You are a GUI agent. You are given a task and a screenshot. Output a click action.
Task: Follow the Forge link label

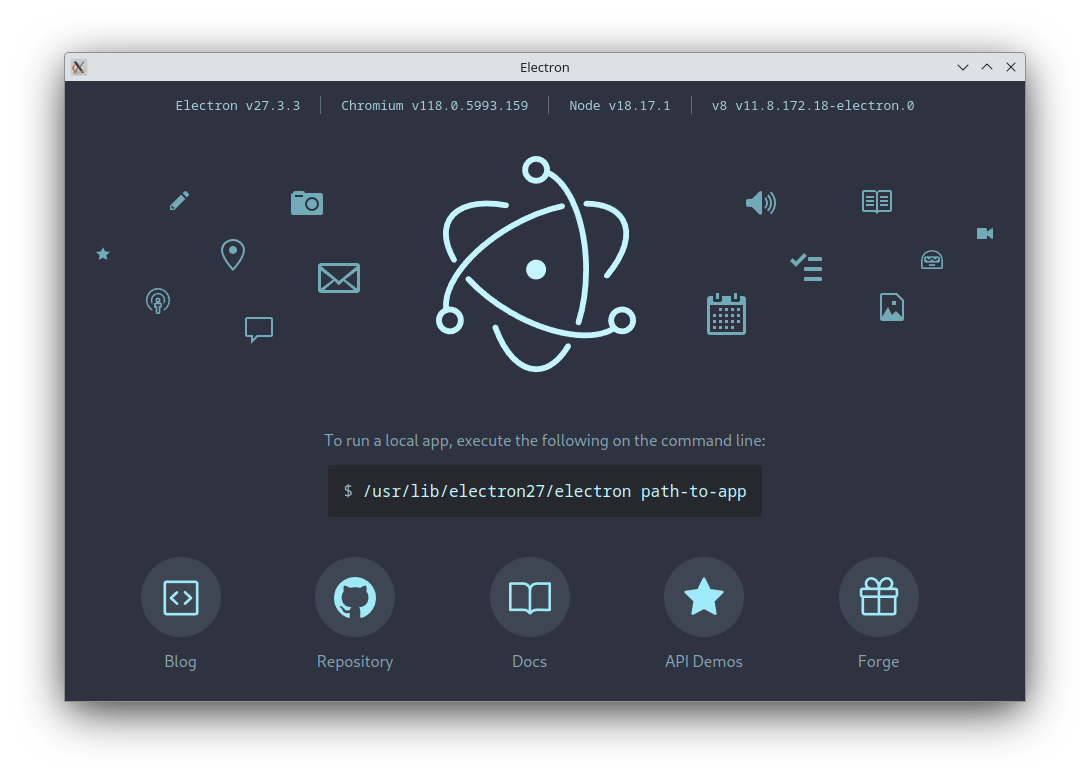click(x=879, y=661)
